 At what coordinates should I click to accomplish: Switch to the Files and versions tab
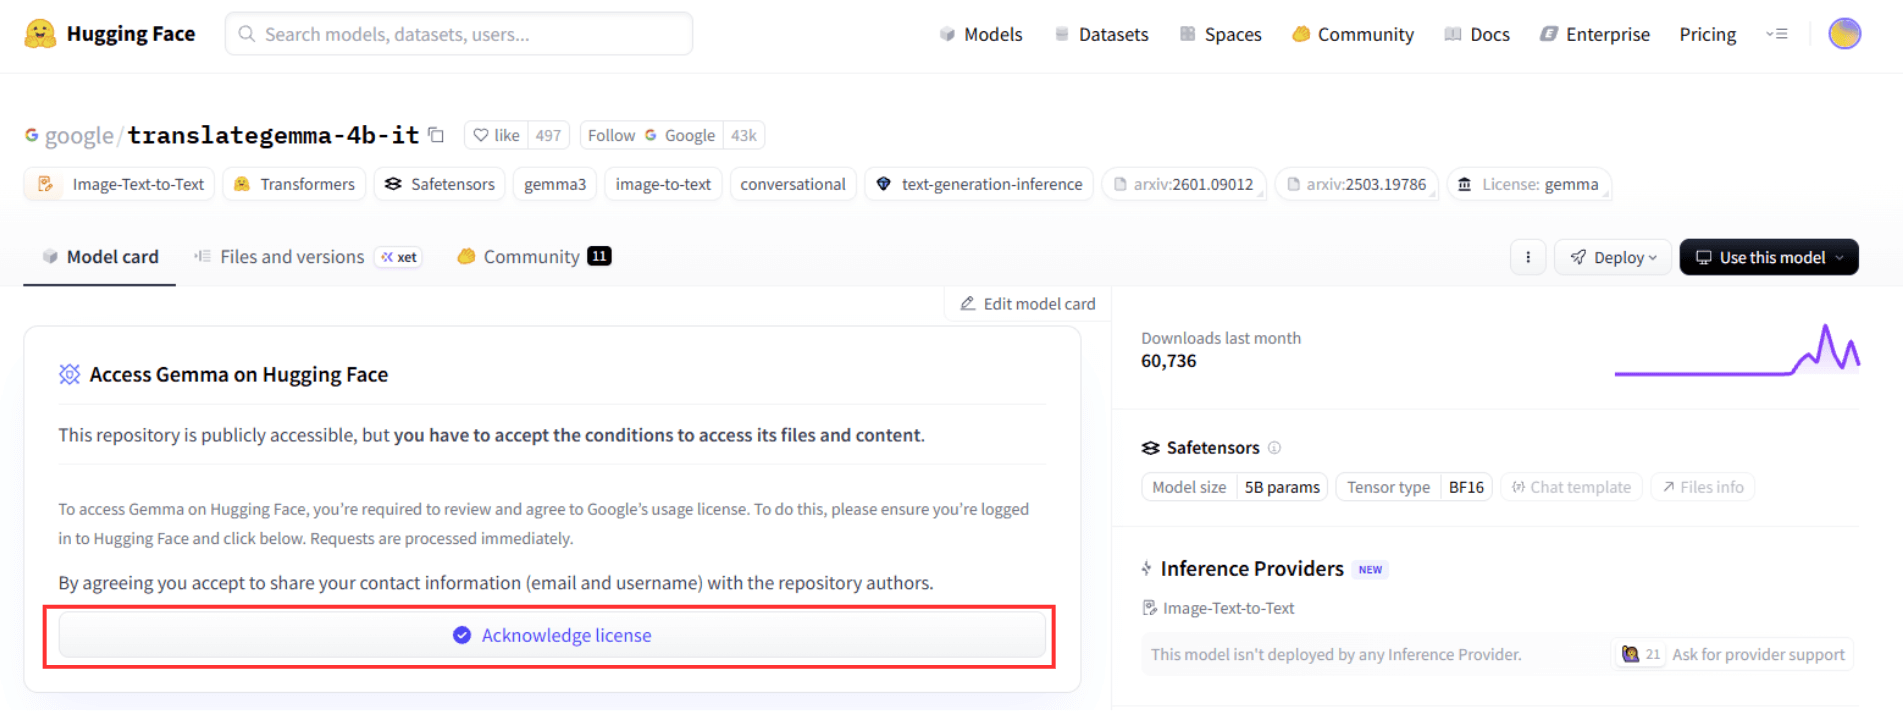tap(291, 257)
